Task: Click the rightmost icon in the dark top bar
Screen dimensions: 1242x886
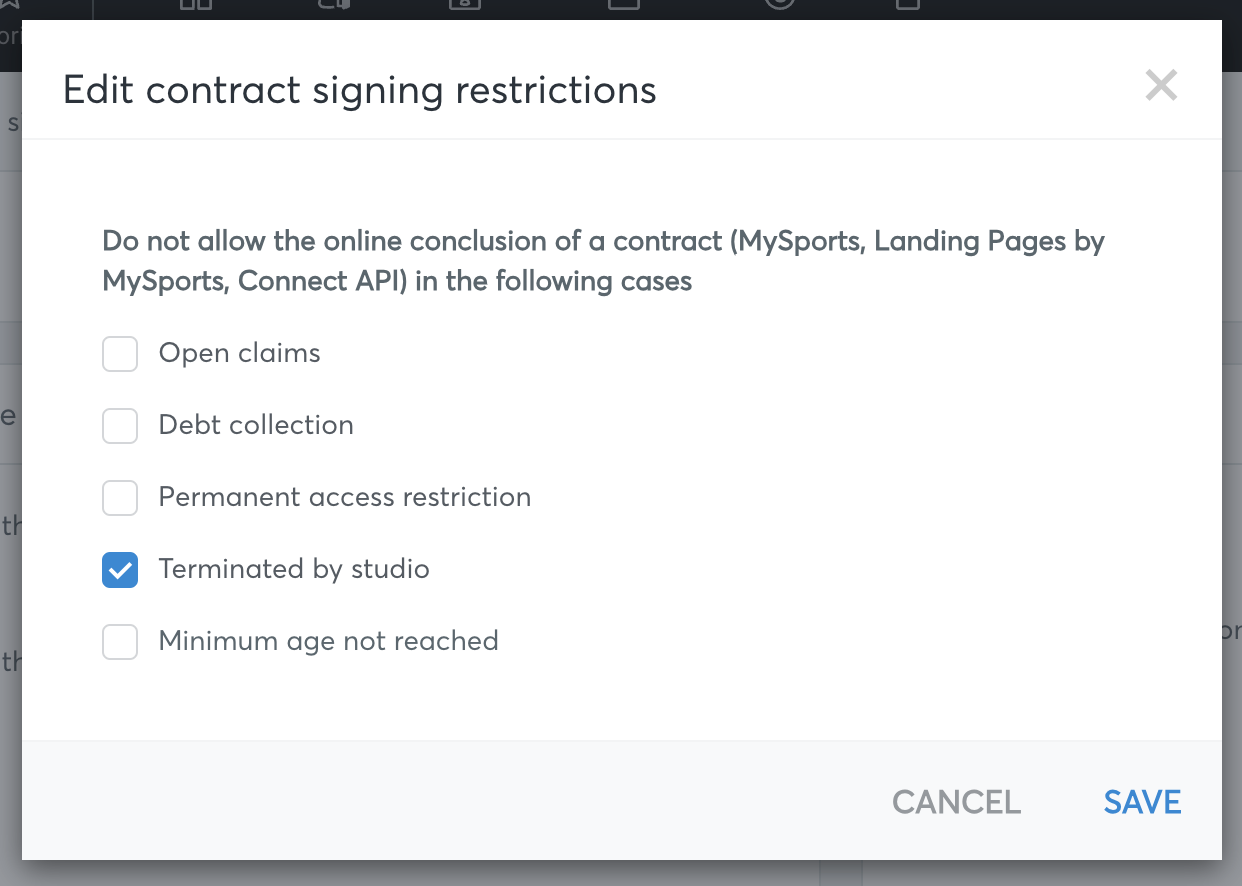Action: tap(908, 4)
